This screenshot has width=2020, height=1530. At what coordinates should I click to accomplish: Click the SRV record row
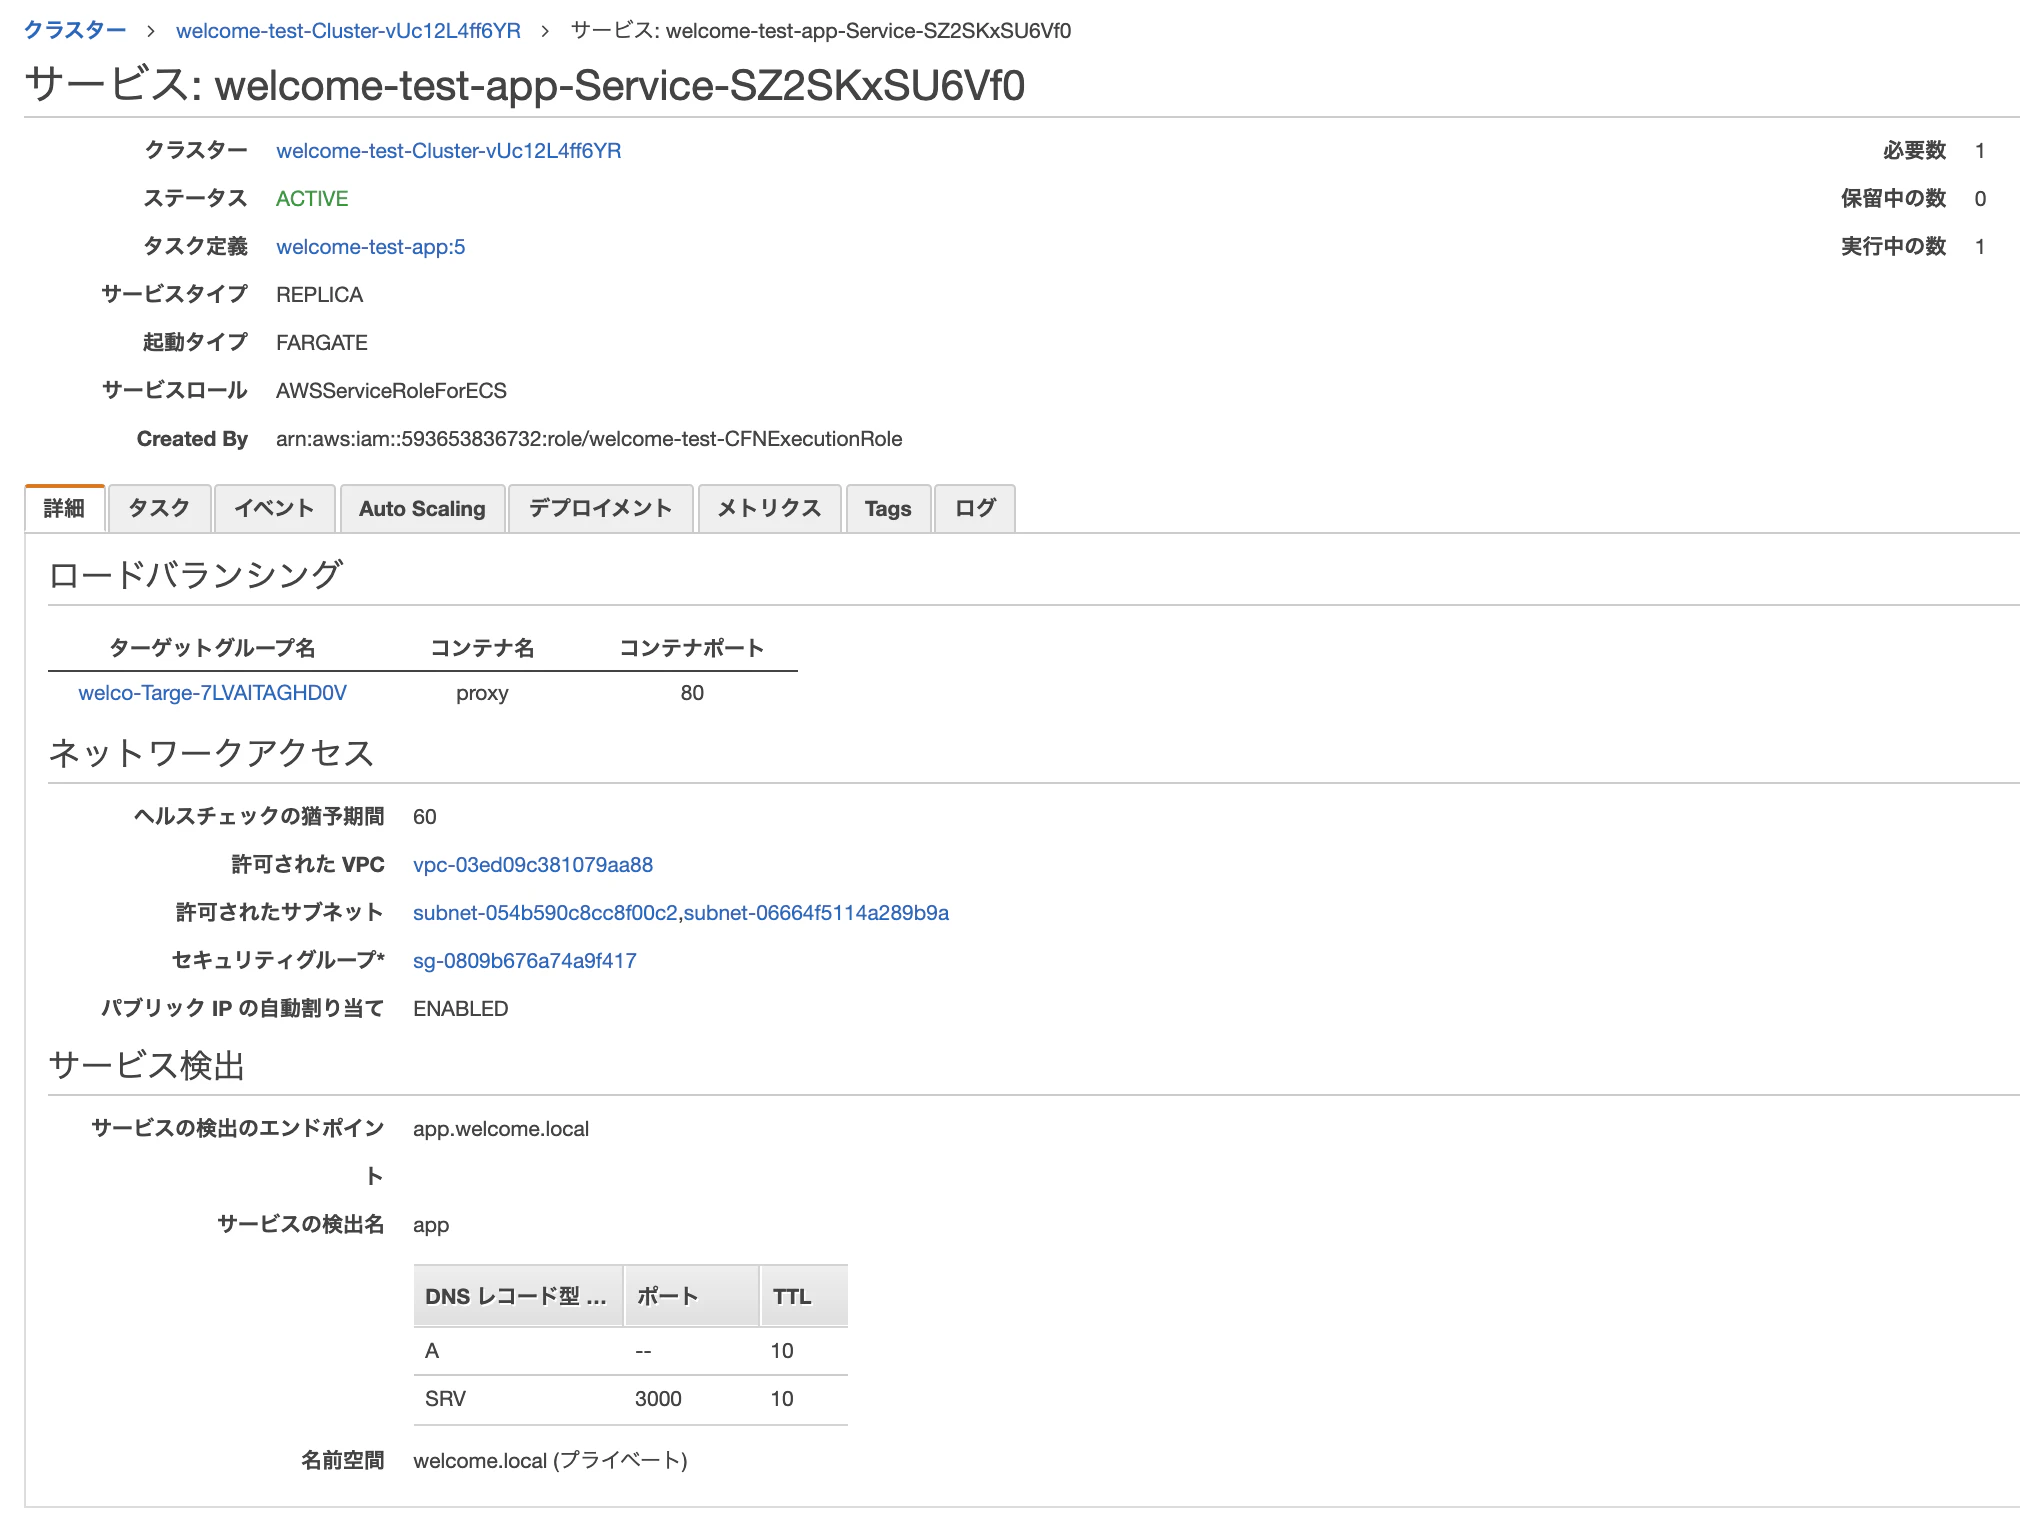coord(631,1399)
